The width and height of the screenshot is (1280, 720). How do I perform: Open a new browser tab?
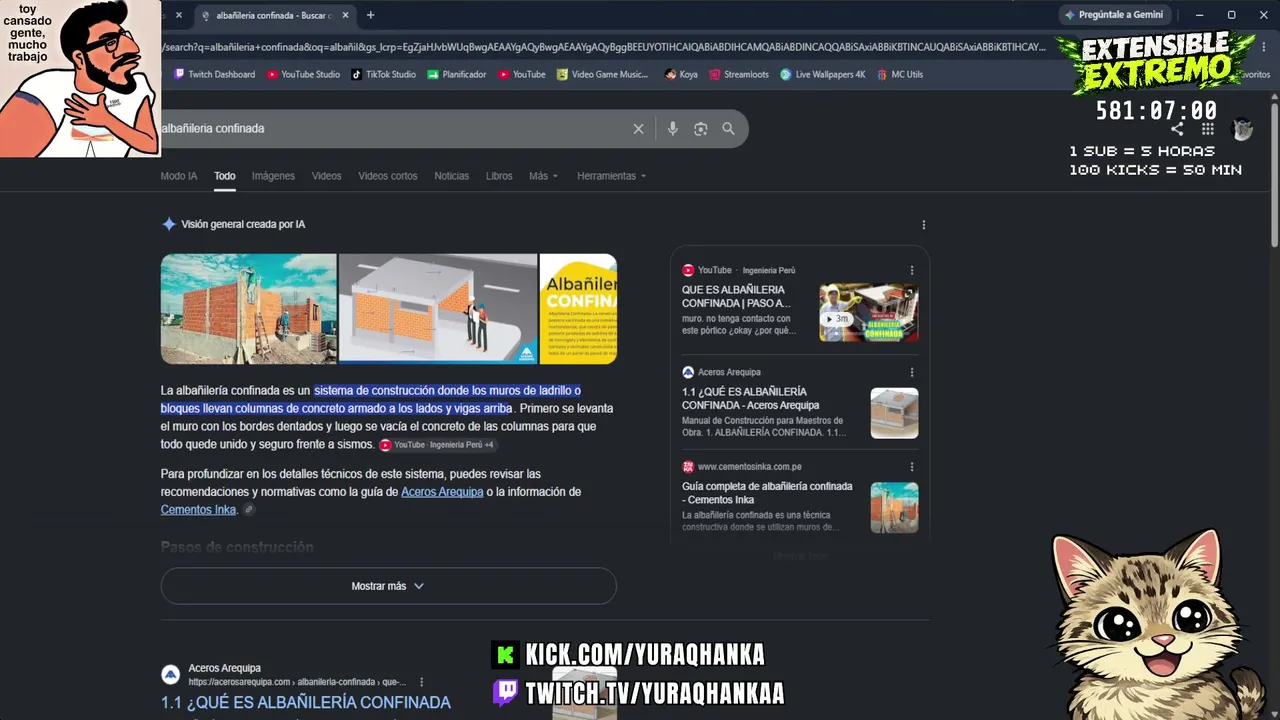[x=370, y=15]
